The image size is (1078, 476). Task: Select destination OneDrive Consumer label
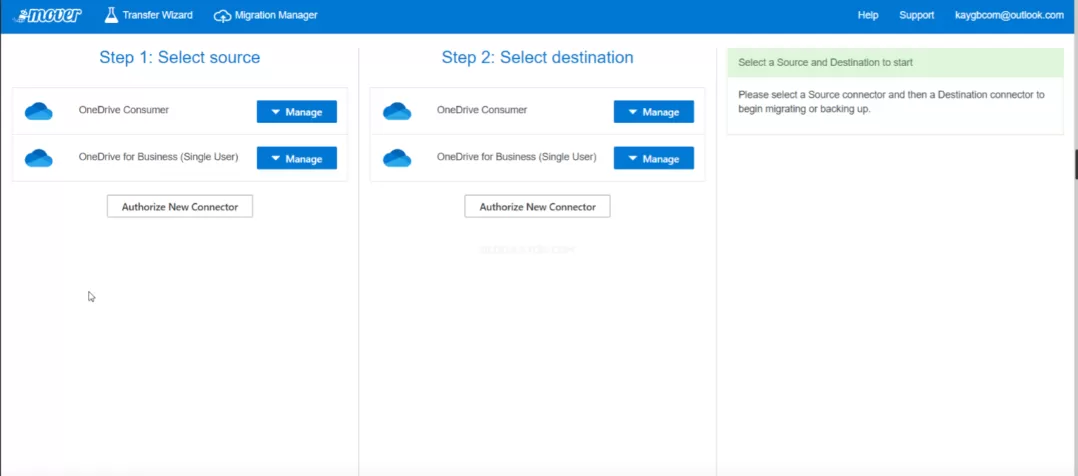click(482, 109)
